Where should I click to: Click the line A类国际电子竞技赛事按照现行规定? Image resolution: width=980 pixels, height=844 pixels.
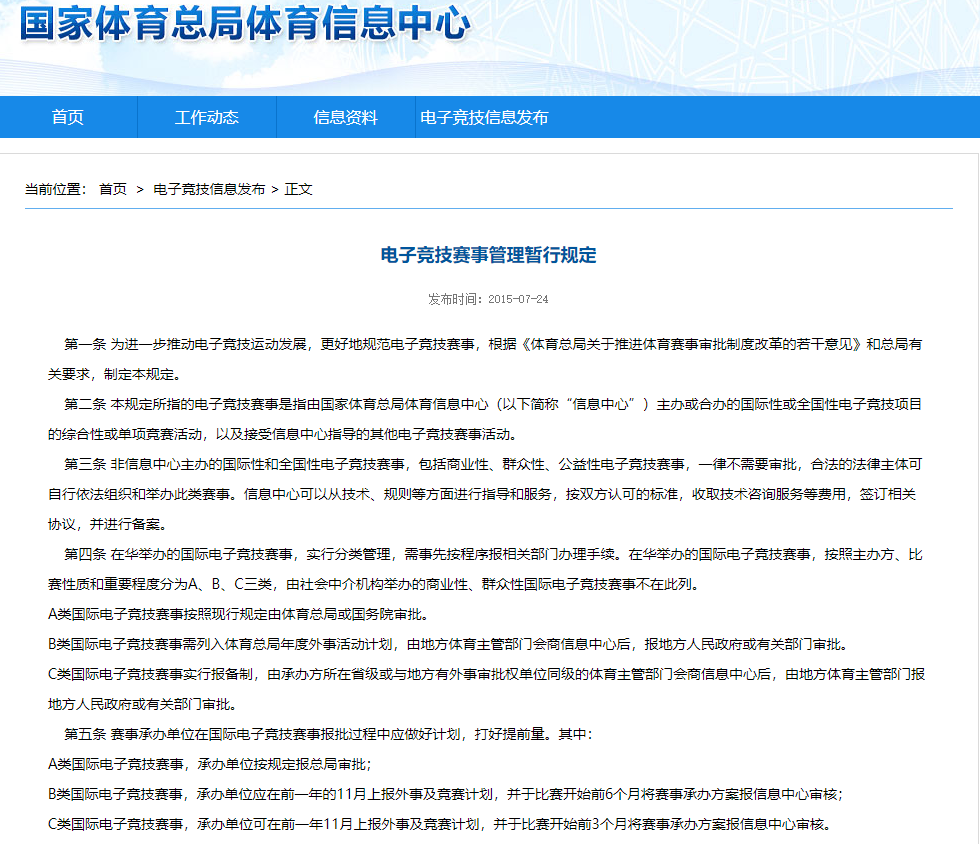tap(241, 615)
